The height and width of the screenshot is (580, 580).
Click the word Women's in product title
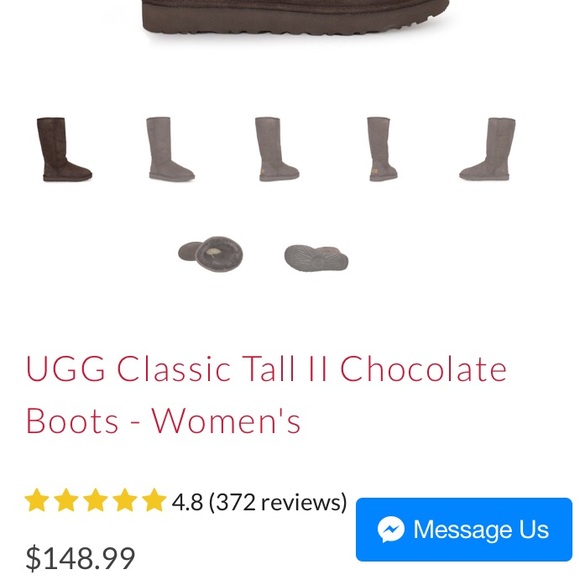point(226,421)
